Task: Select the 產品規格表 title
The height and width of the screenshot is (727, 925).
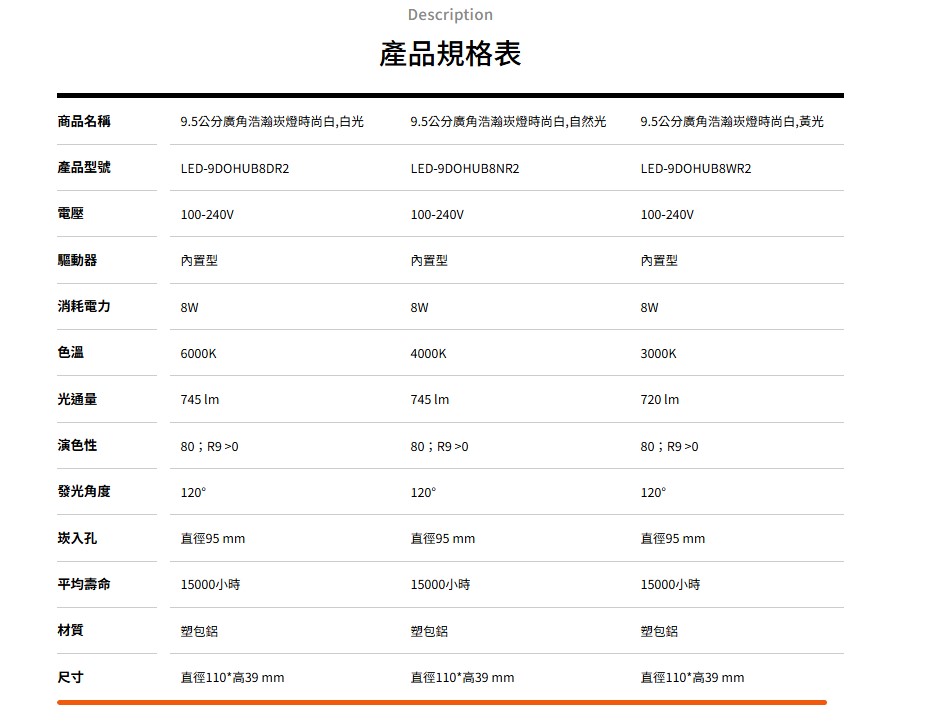Action: [450, 54]
